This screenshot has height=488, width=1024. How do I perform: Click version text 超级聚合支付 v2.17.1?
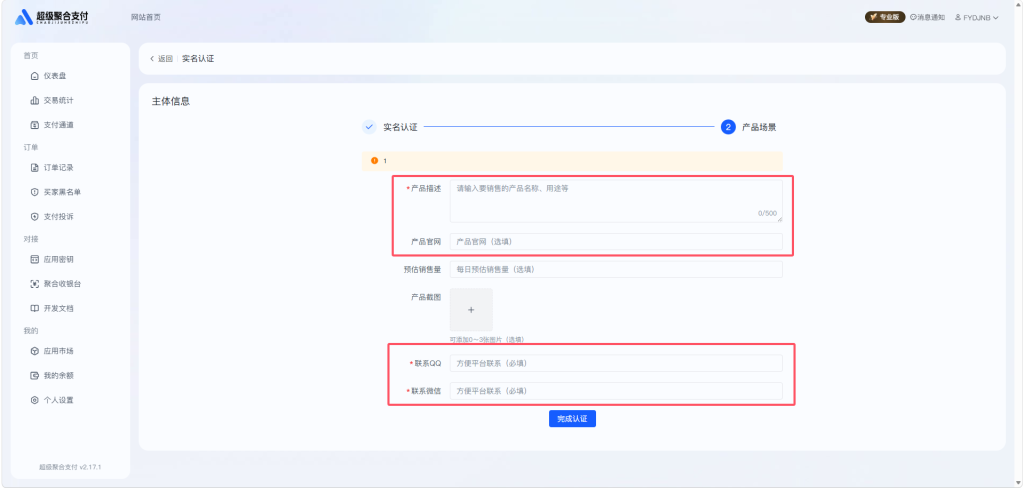(70, 467)
